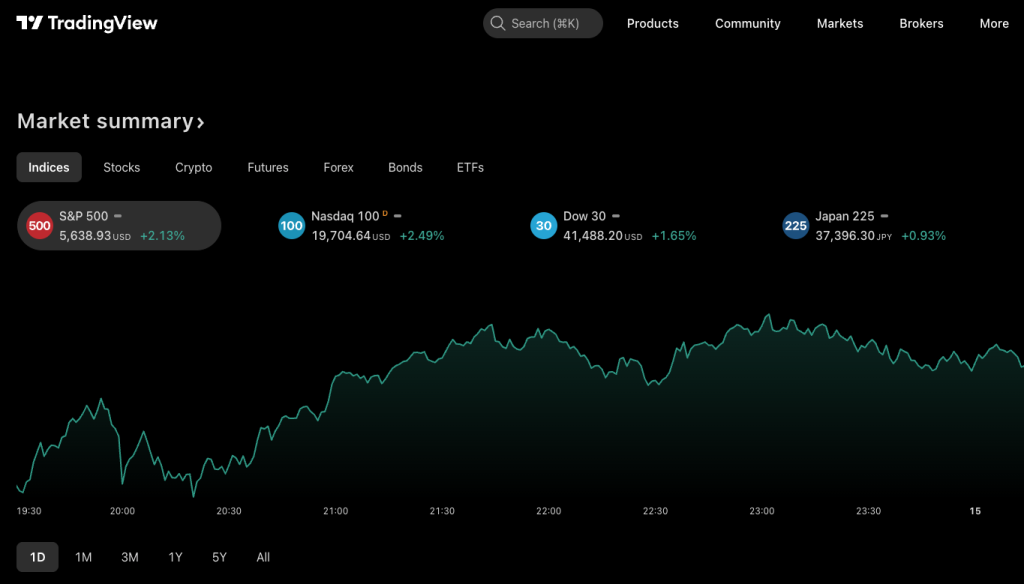Switch to the ETFs tab
The width and height of the screenshot is (1024, 584).
tap(470, 167)
